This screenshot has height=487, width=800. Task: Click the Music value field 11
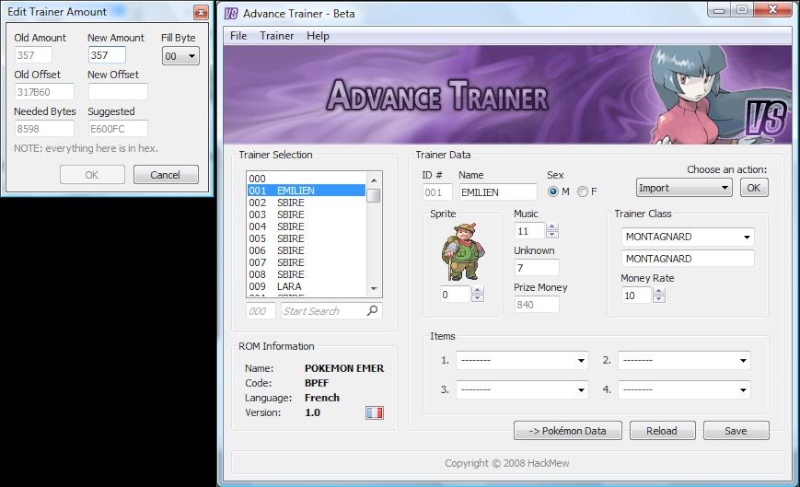530,231
